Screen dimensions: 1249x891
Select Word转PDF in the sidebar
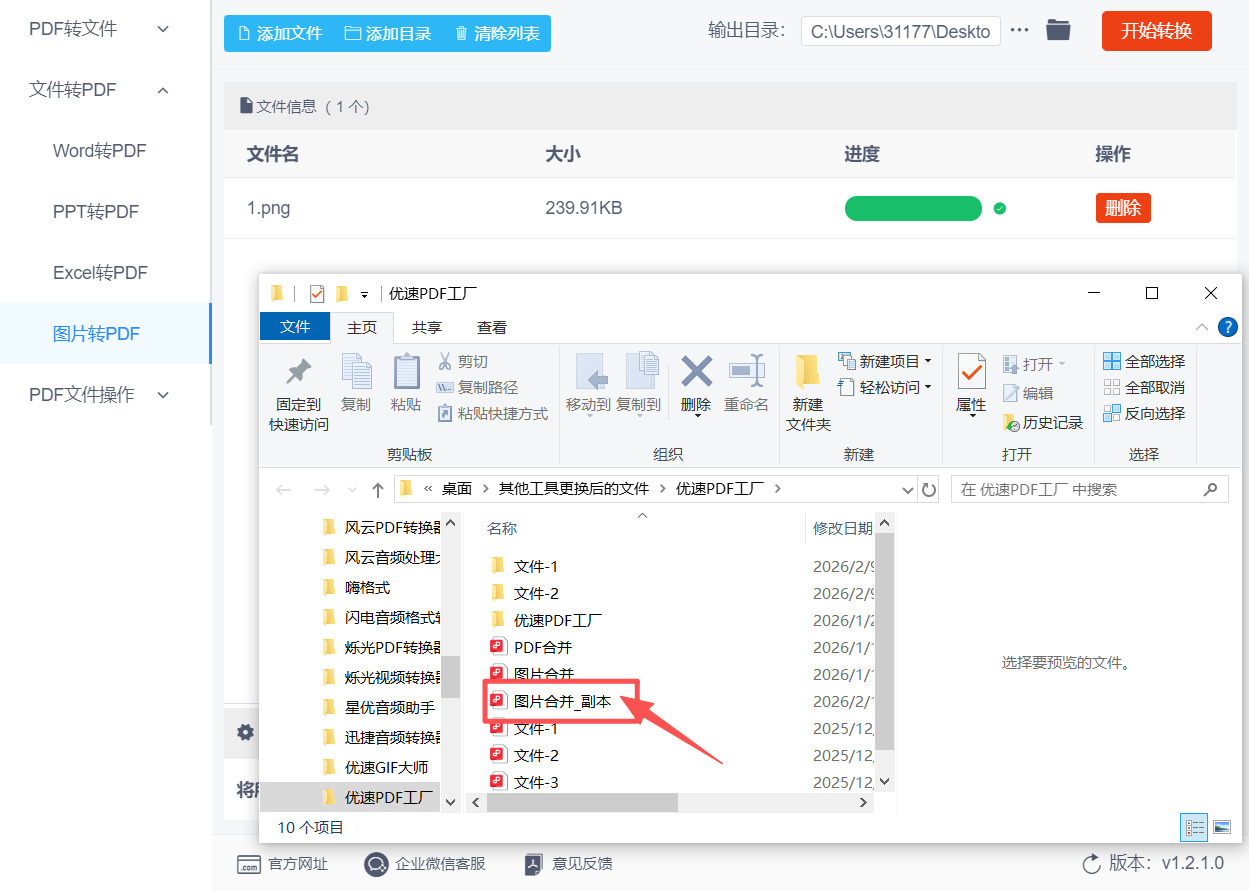coord(99,151)
